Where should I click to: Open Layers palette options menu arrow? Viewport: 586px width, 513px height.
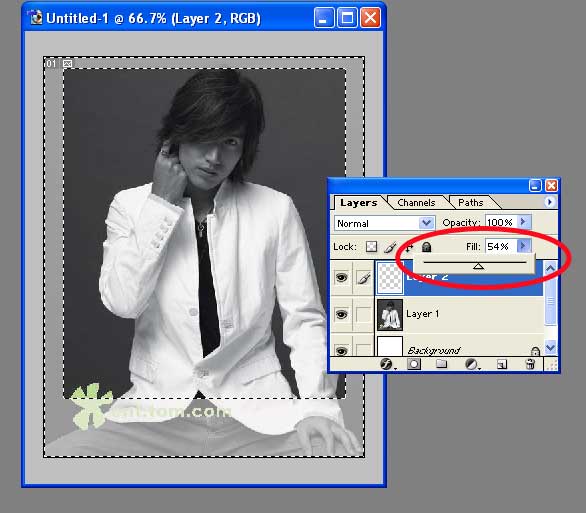pyautogui.click(x=549, y=202)
